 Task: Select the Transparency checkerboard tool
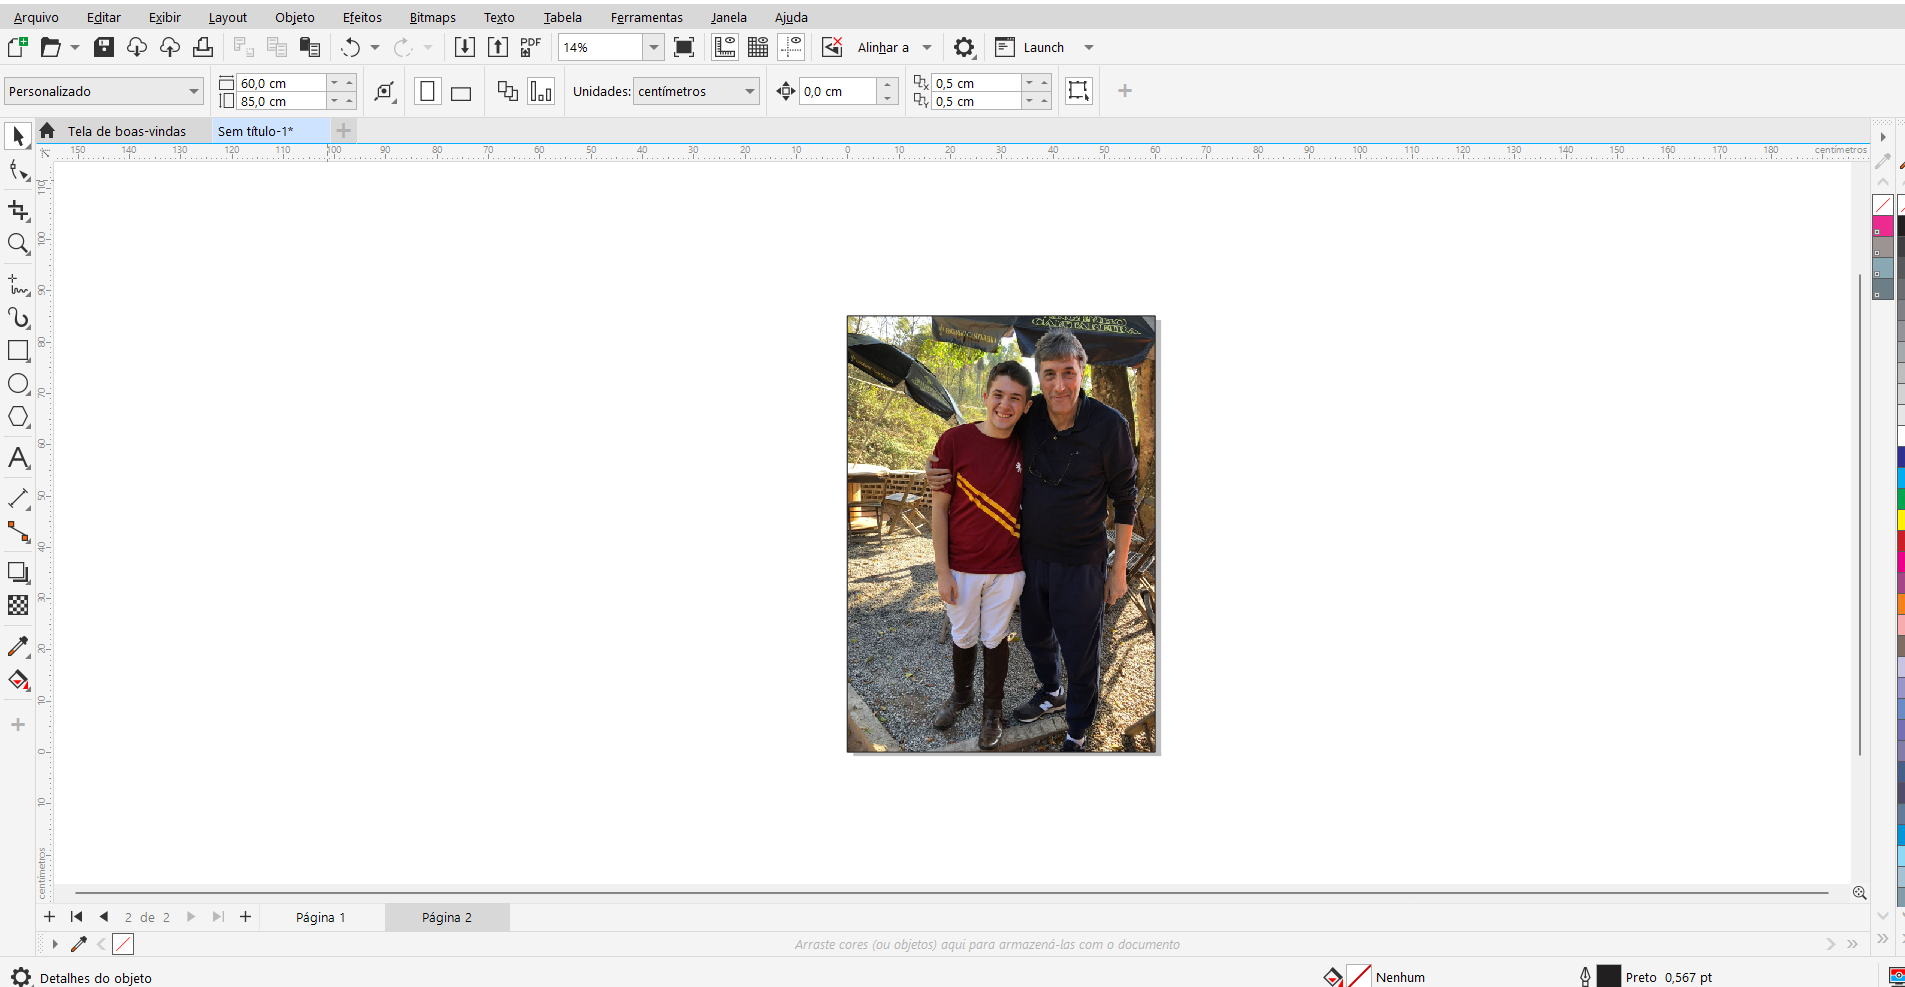pos(18,605)
